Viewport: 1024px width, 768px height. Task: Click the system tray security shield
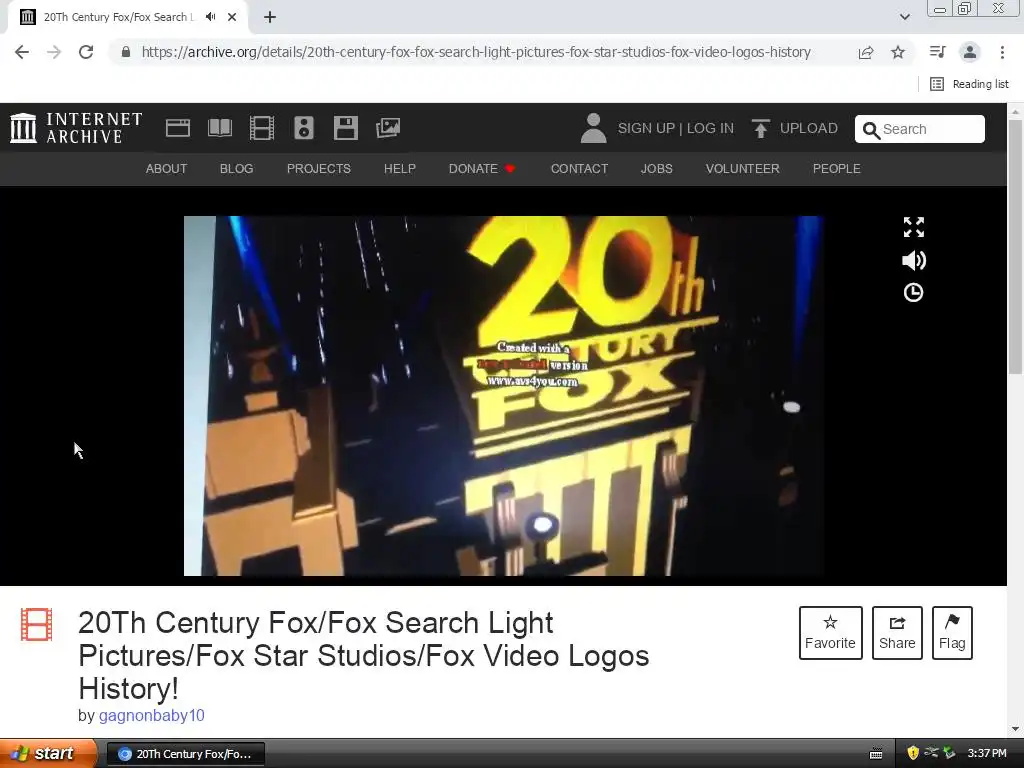[x=913, y=753]
